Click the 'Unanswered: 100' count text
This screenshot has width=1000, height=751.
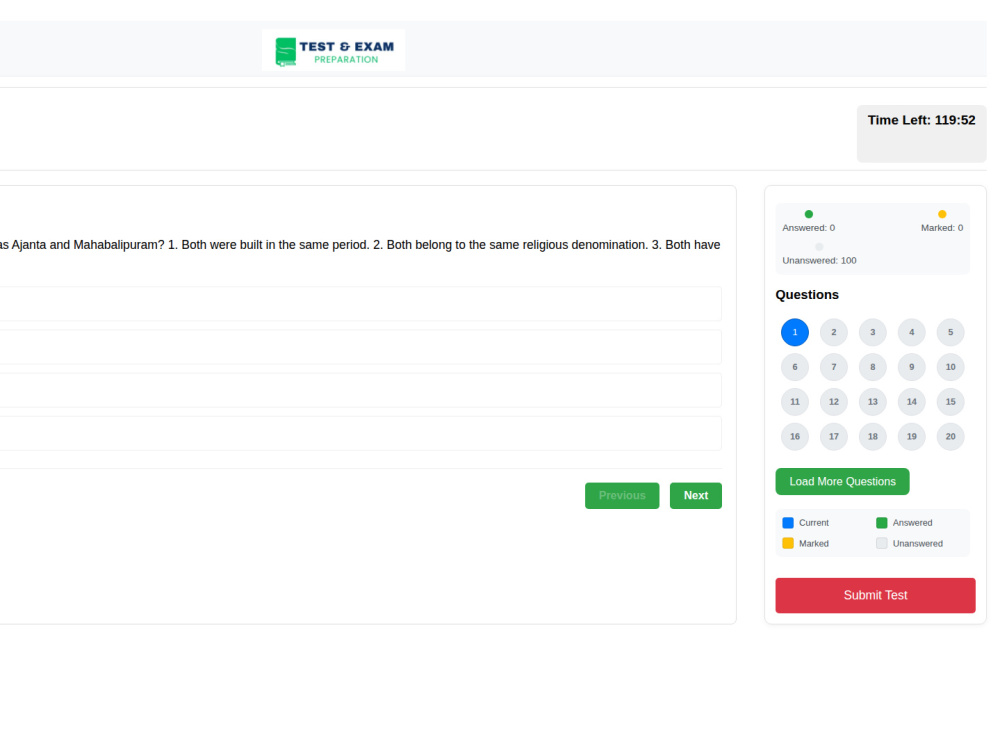coord(820,260)
